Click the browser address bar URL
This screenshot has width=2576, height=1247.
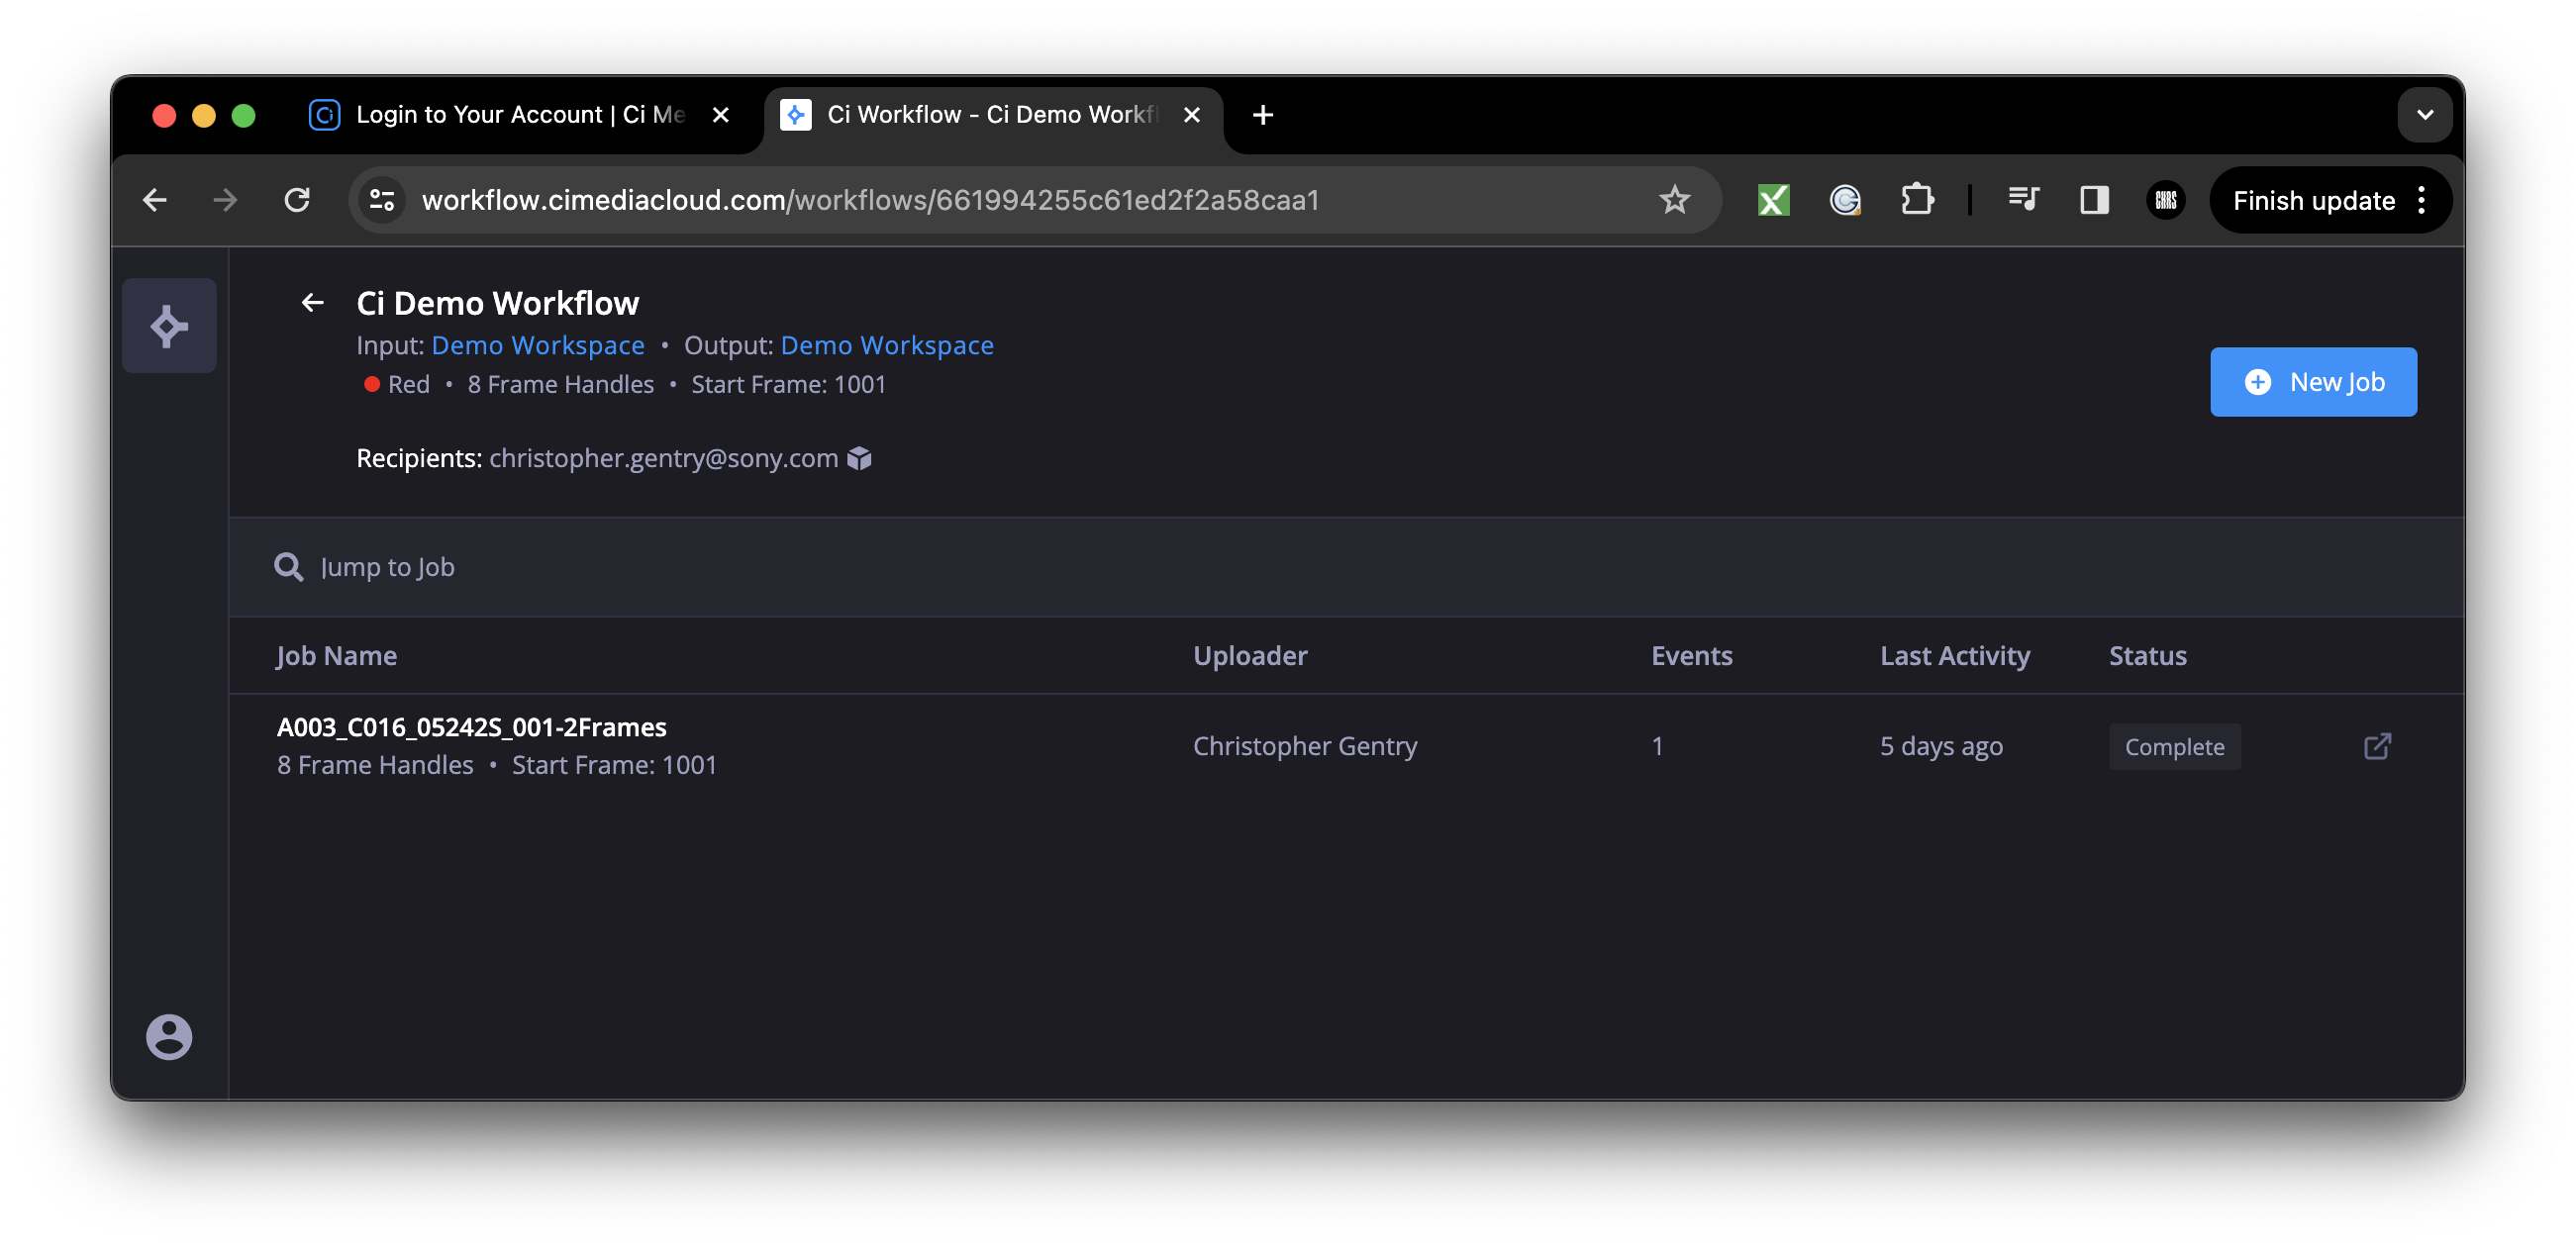click(x=870, y=200)
